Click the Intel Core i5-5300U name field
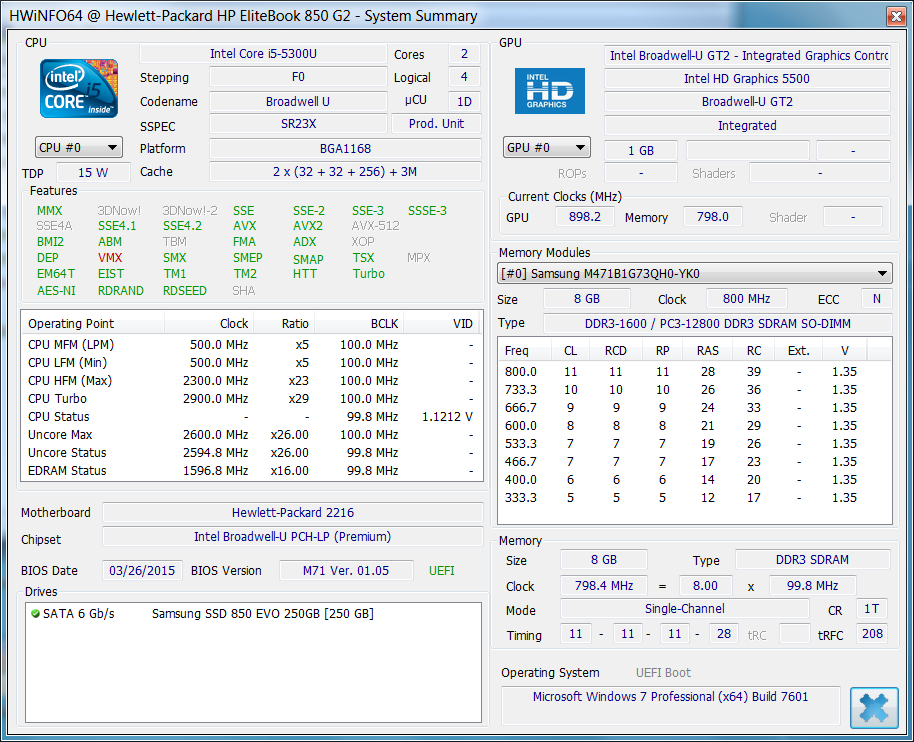 [263, 54]
